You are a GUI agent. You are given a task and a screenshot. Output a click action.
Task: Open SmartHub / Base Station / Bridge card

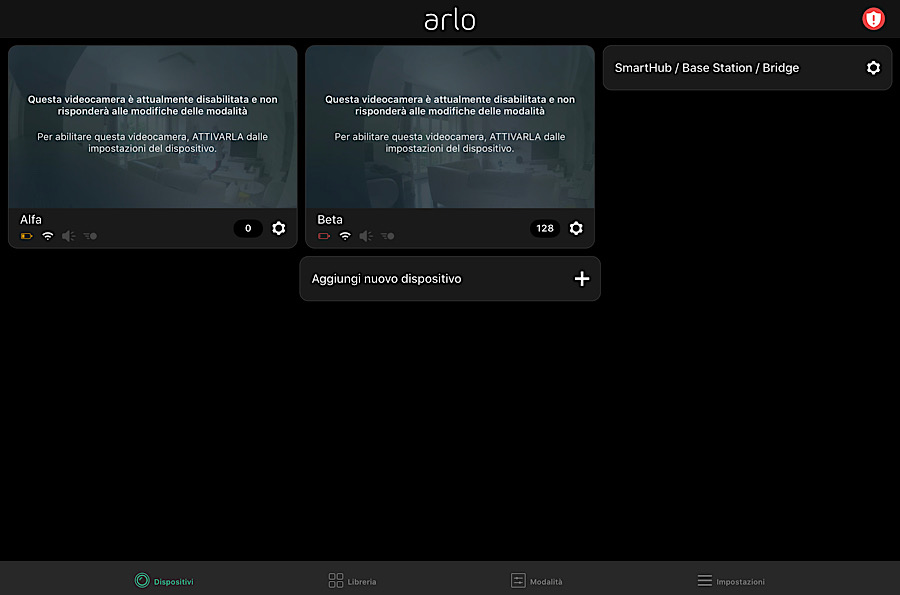click(x=747, y=68)
